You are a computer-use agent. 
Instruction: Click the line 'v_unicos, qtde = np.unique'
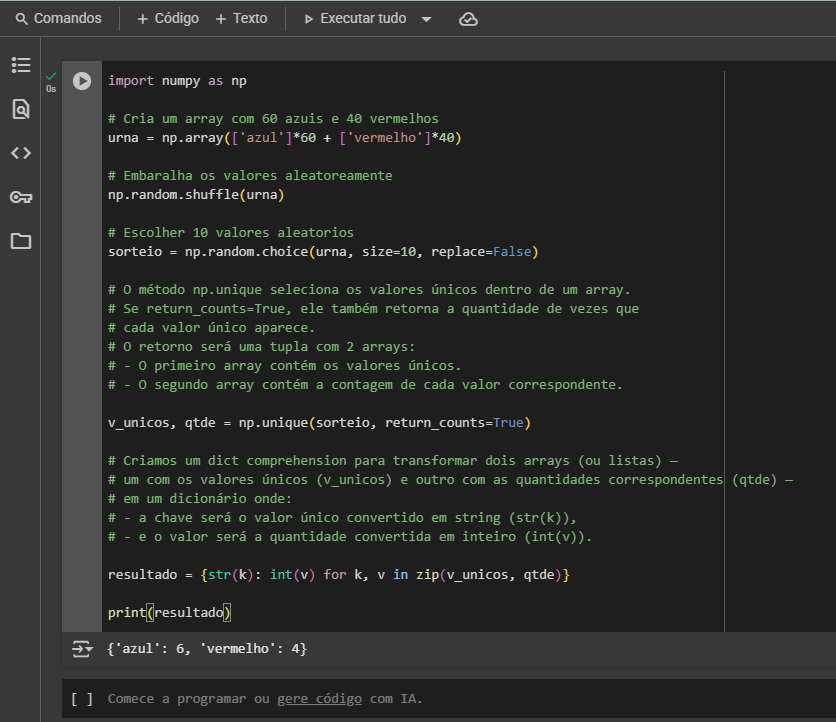point(319,423)
